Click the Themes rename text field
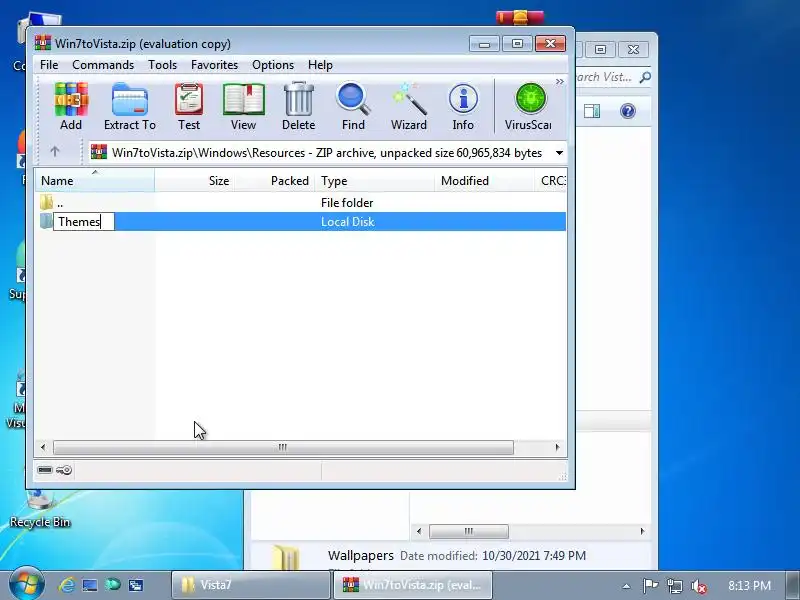The width and height of the screenshot is (800, 600). pyautogui.click(x=84, y=221)
